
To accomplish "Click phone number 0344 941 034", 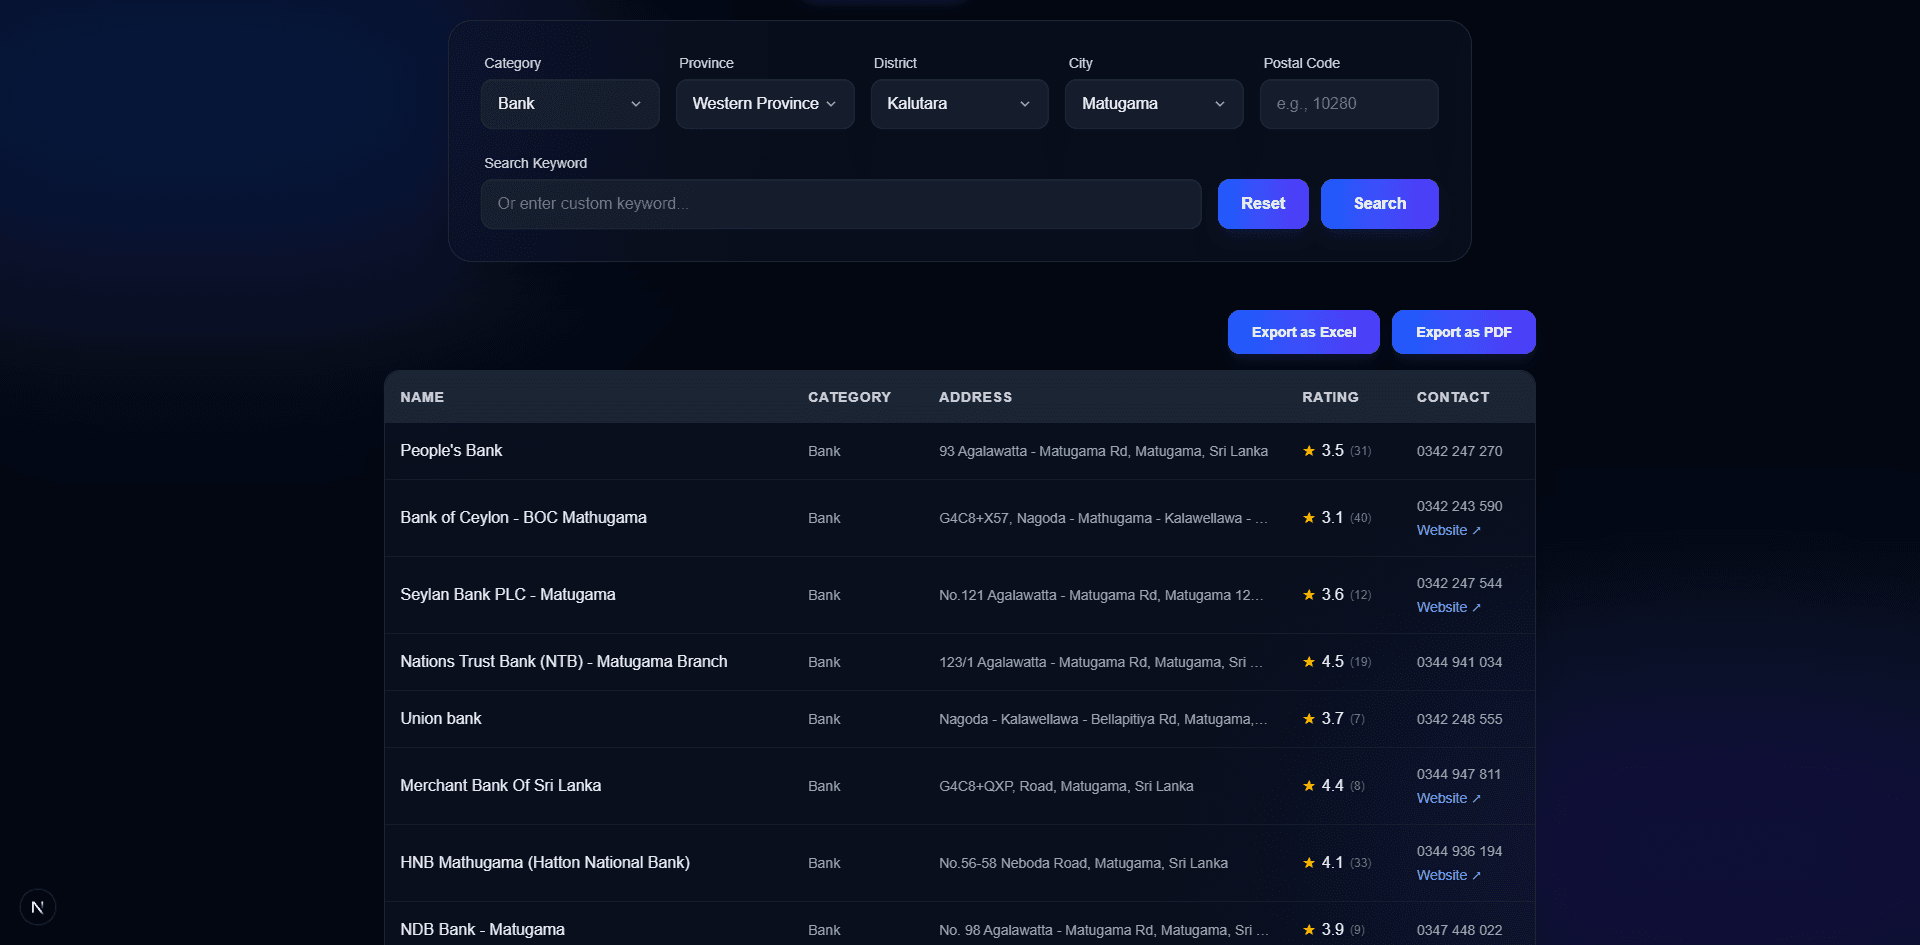I will pyautogui.click(x=1459, y=662).
